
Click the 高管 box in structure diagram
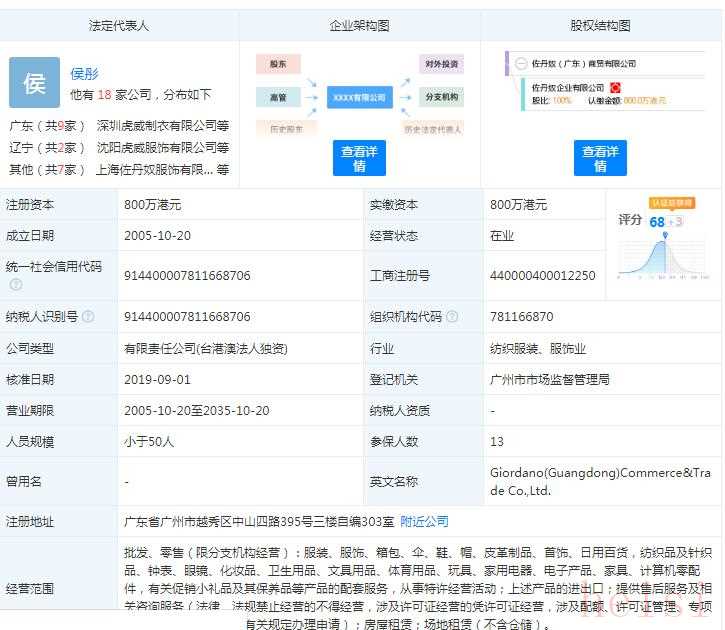278,97
